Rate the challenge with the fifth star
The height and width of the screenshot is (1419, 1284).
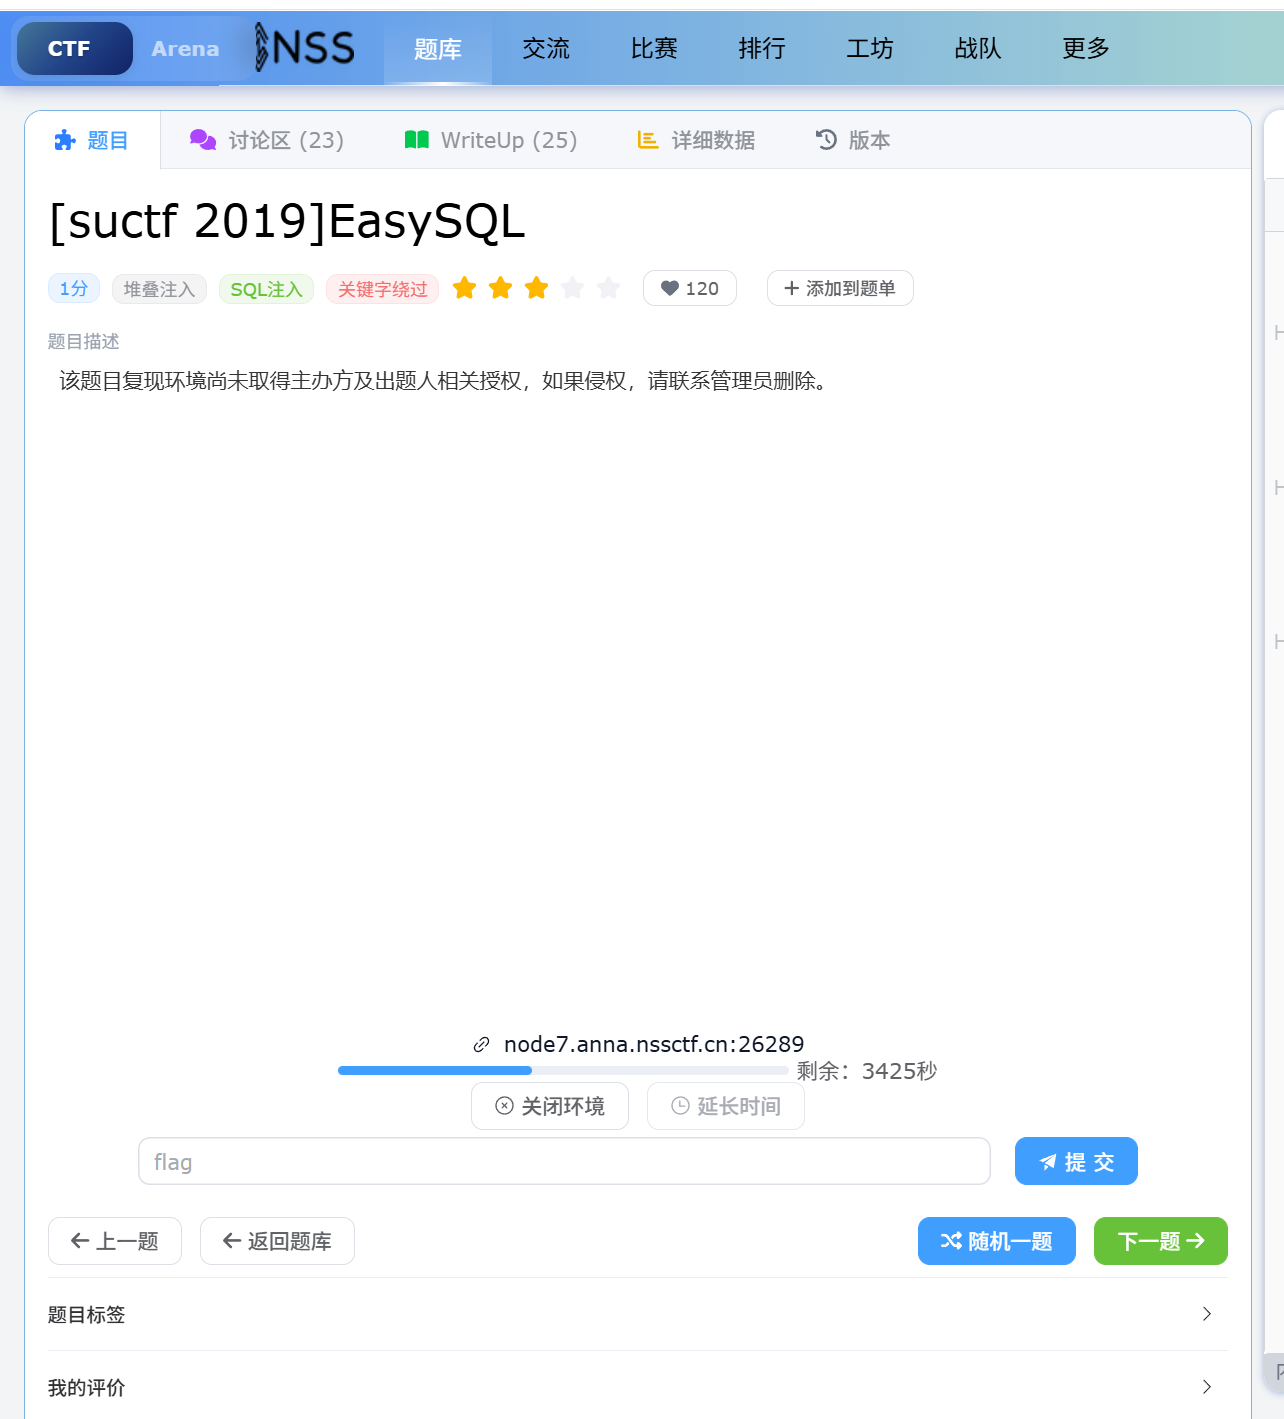coord(608,289)
